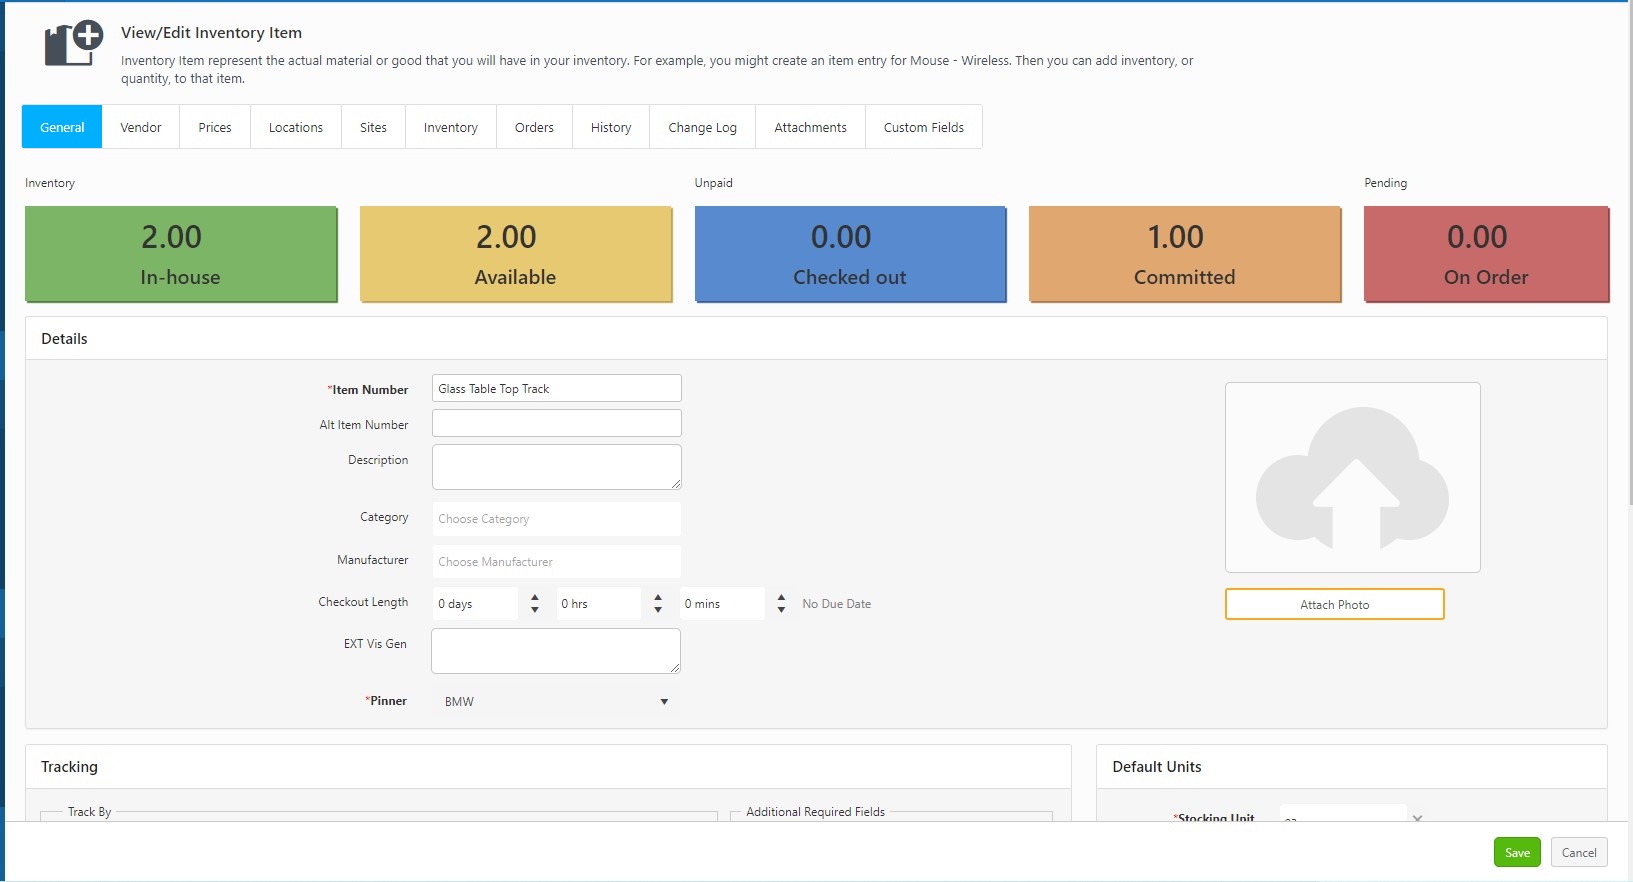Image resolution: width=1633 pixels, height=882 pixels.
Task: Click the inventory item add icon in header
Action: (73, 44)
